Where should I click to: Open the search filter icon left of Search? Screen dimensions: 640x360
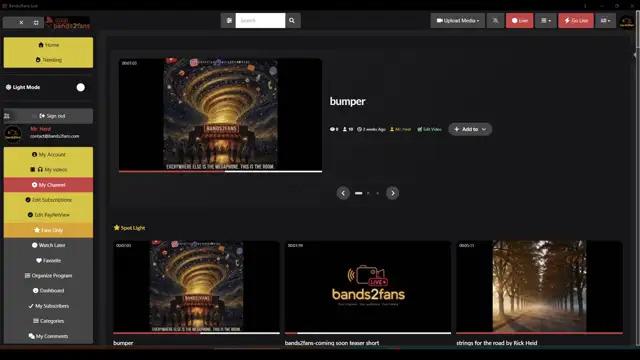pos(229,20)
